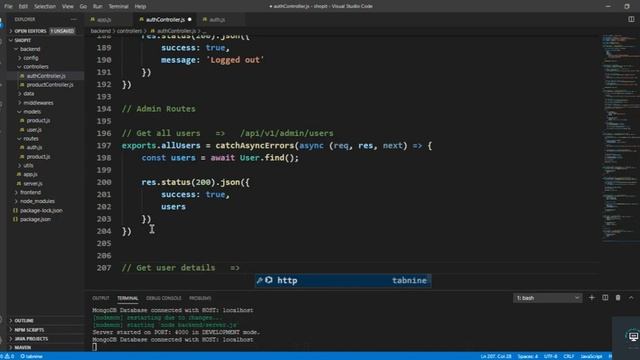Open authController.js in the explorer tree
The height and width of the screenshot is (360, 640).
[x=46, y=76]
